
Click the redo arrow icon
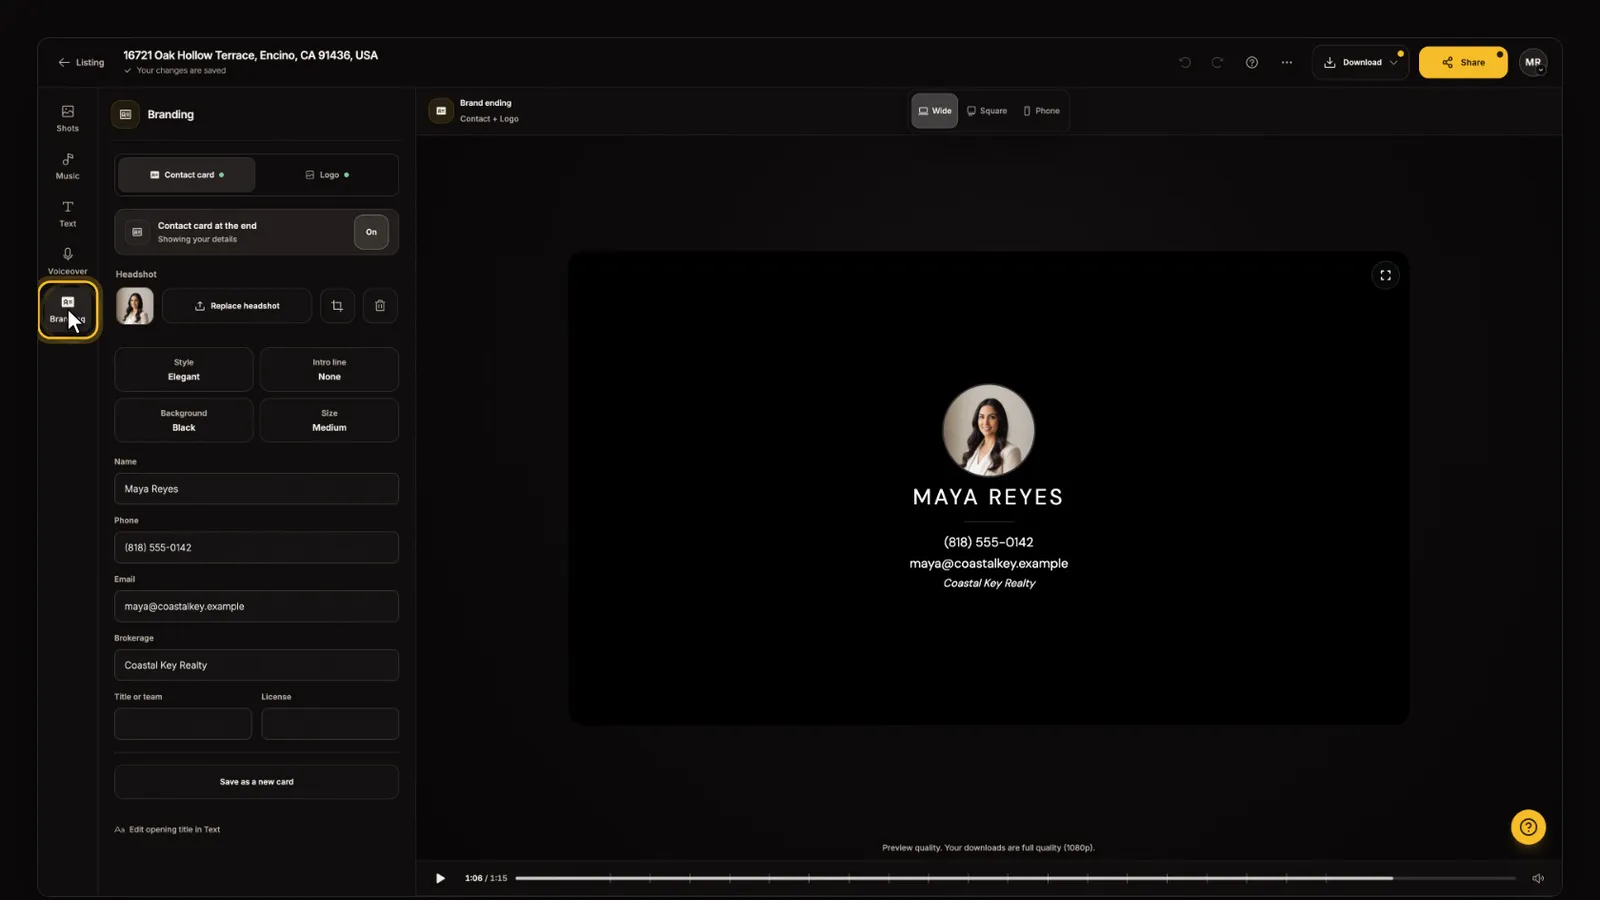click(x=1217, y=62)
